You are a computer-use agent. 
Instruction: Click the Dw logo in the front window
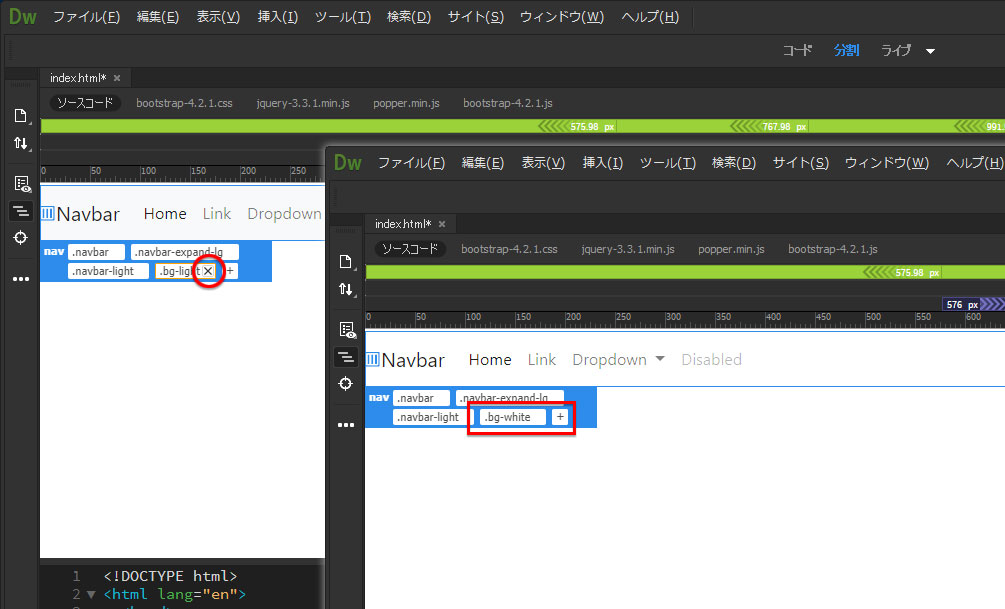(347, 163)
